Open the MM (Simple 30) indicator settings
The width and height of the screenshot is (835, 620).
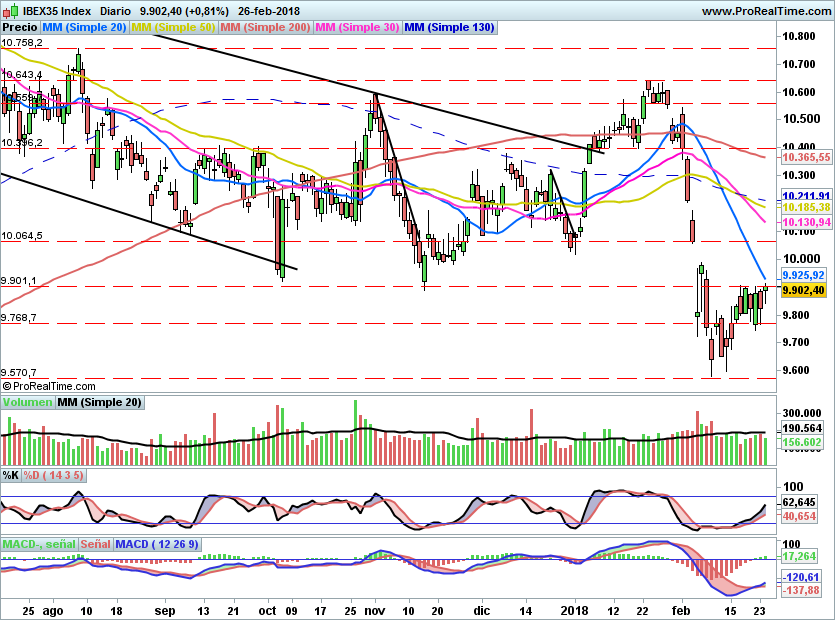pyautogui.click(x=357, y=28)
